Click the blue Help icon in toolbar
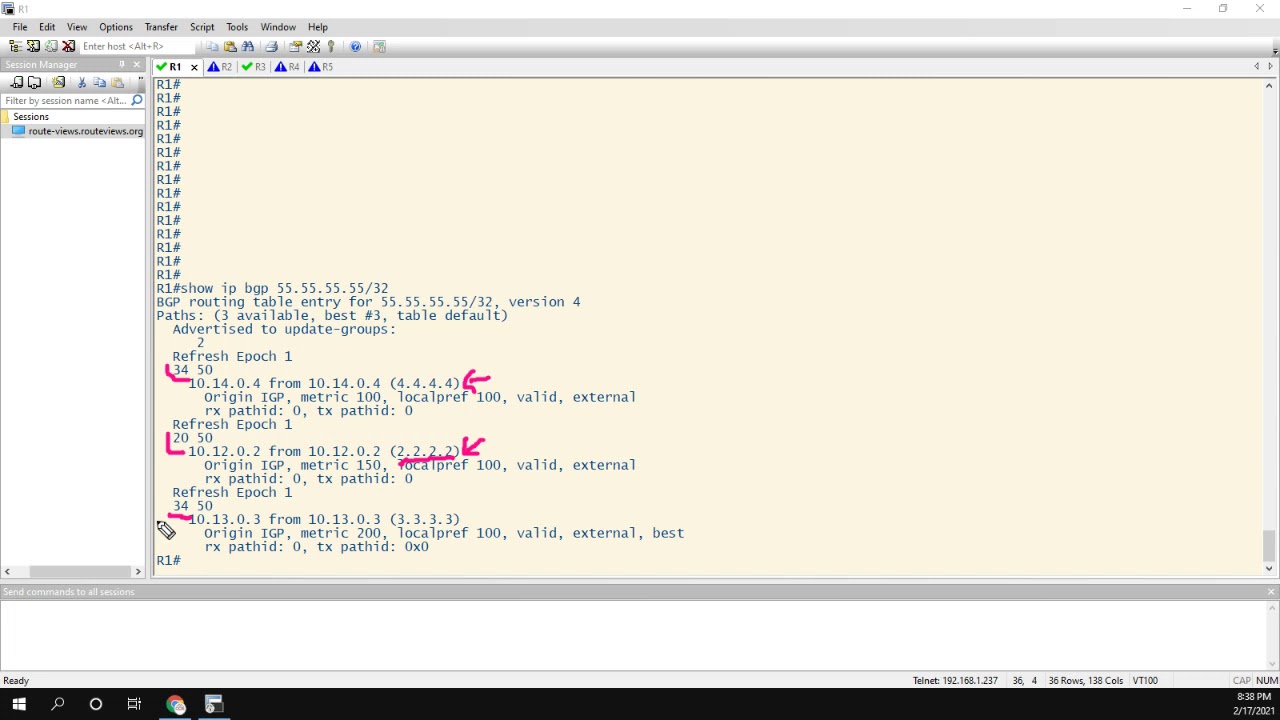Screen dimensions: 1280x720 pyautogui.click(x=355, y=46)
